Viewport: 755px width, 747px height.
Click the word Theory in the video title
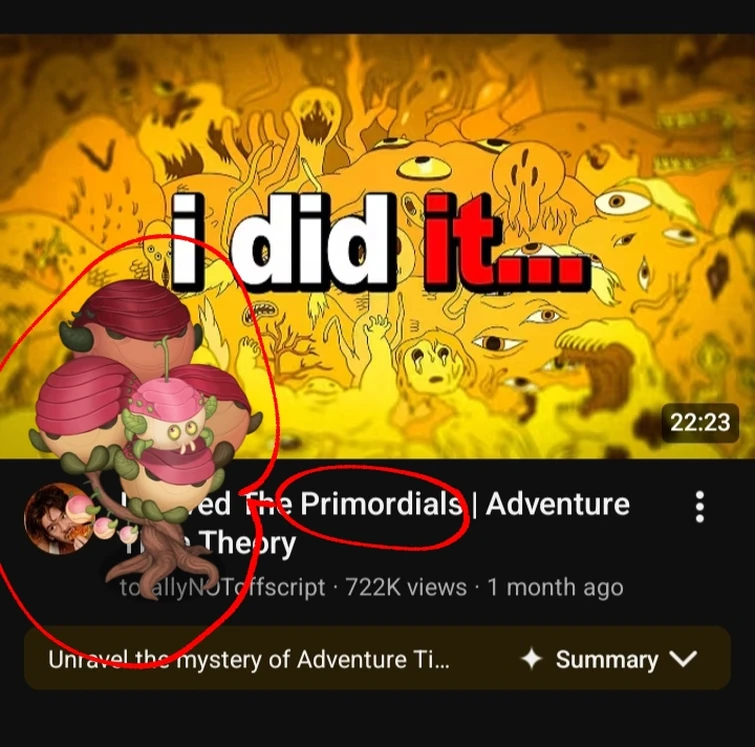click(x=248, y=544)
